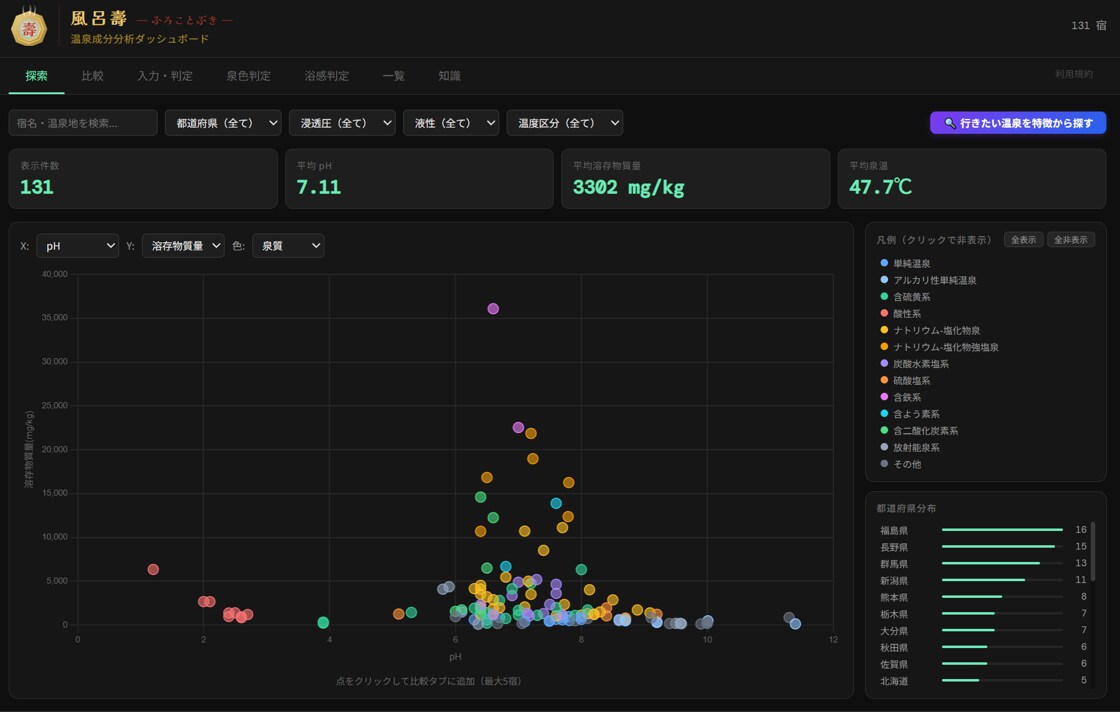Open the 比較 tab

click(x=92, y=76)
